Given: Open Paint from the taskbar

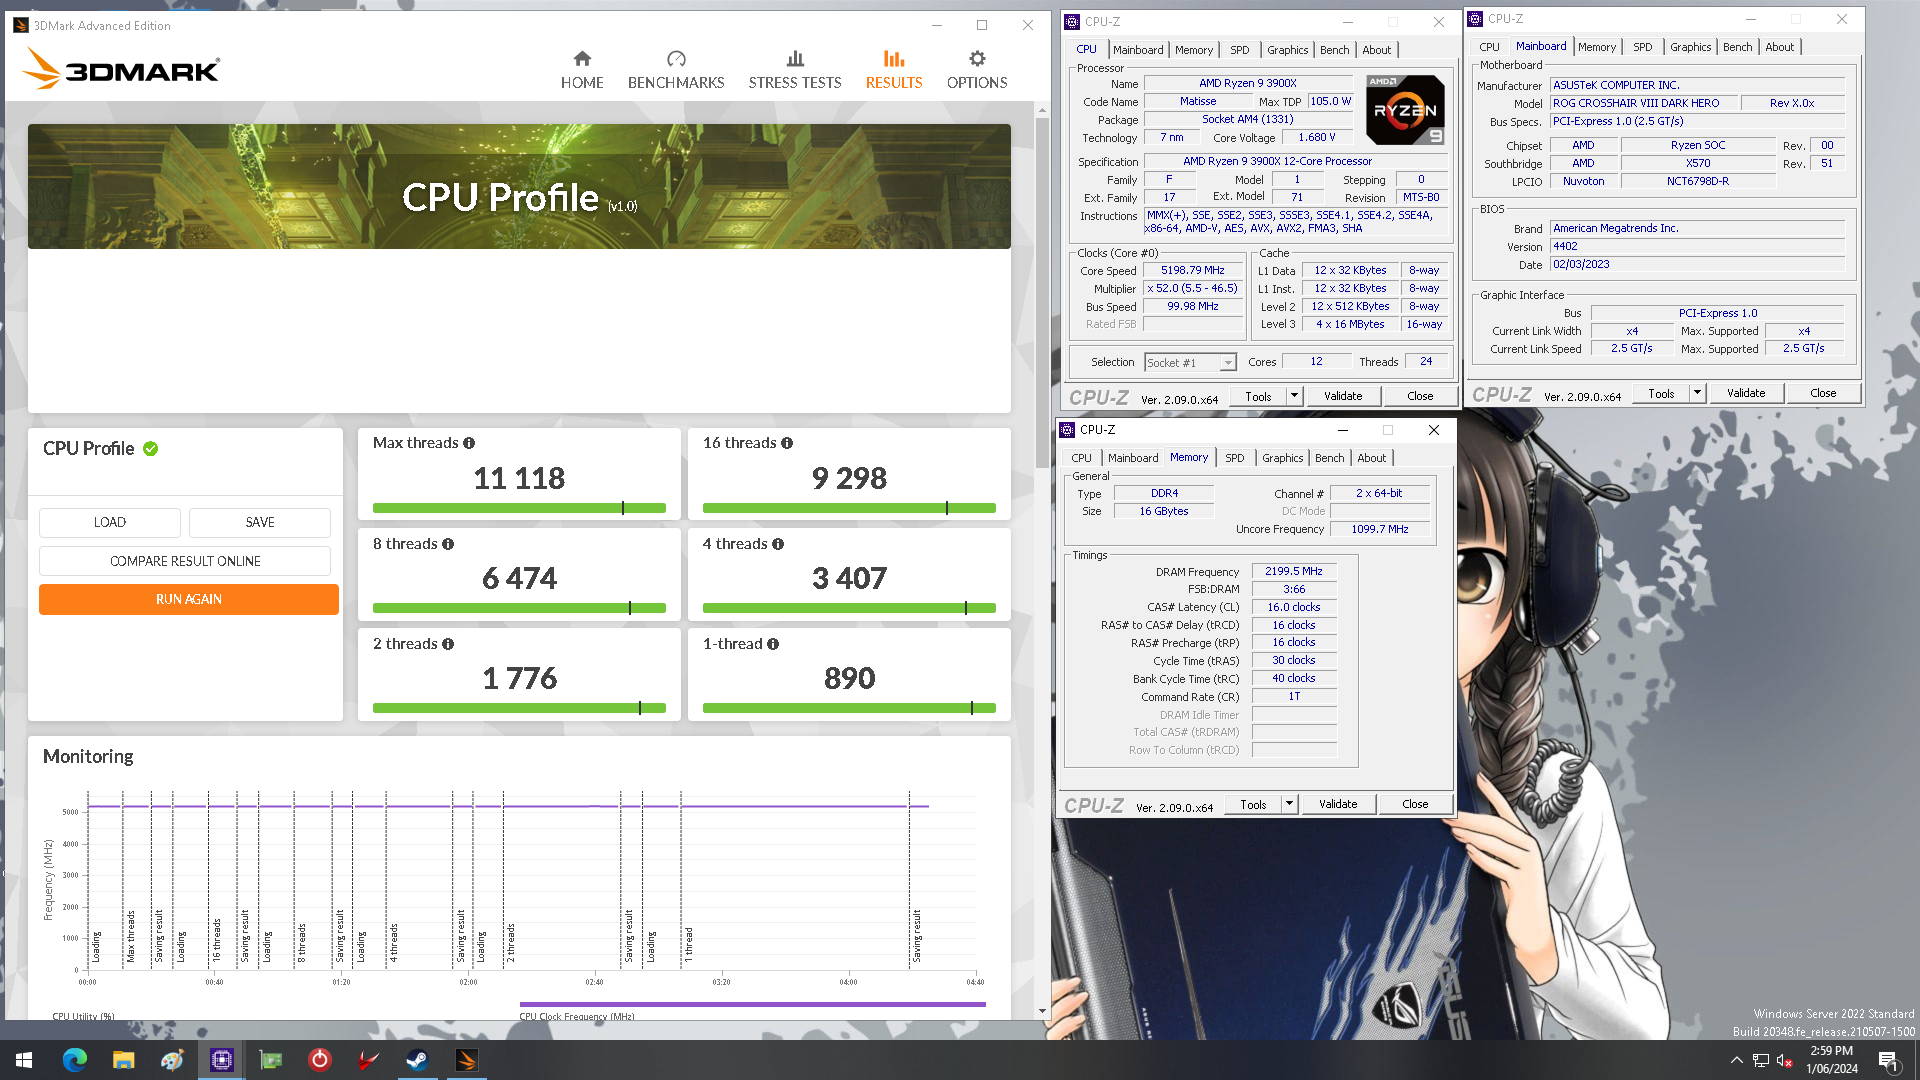Looking at the screenshot, I should point(172,1060).
